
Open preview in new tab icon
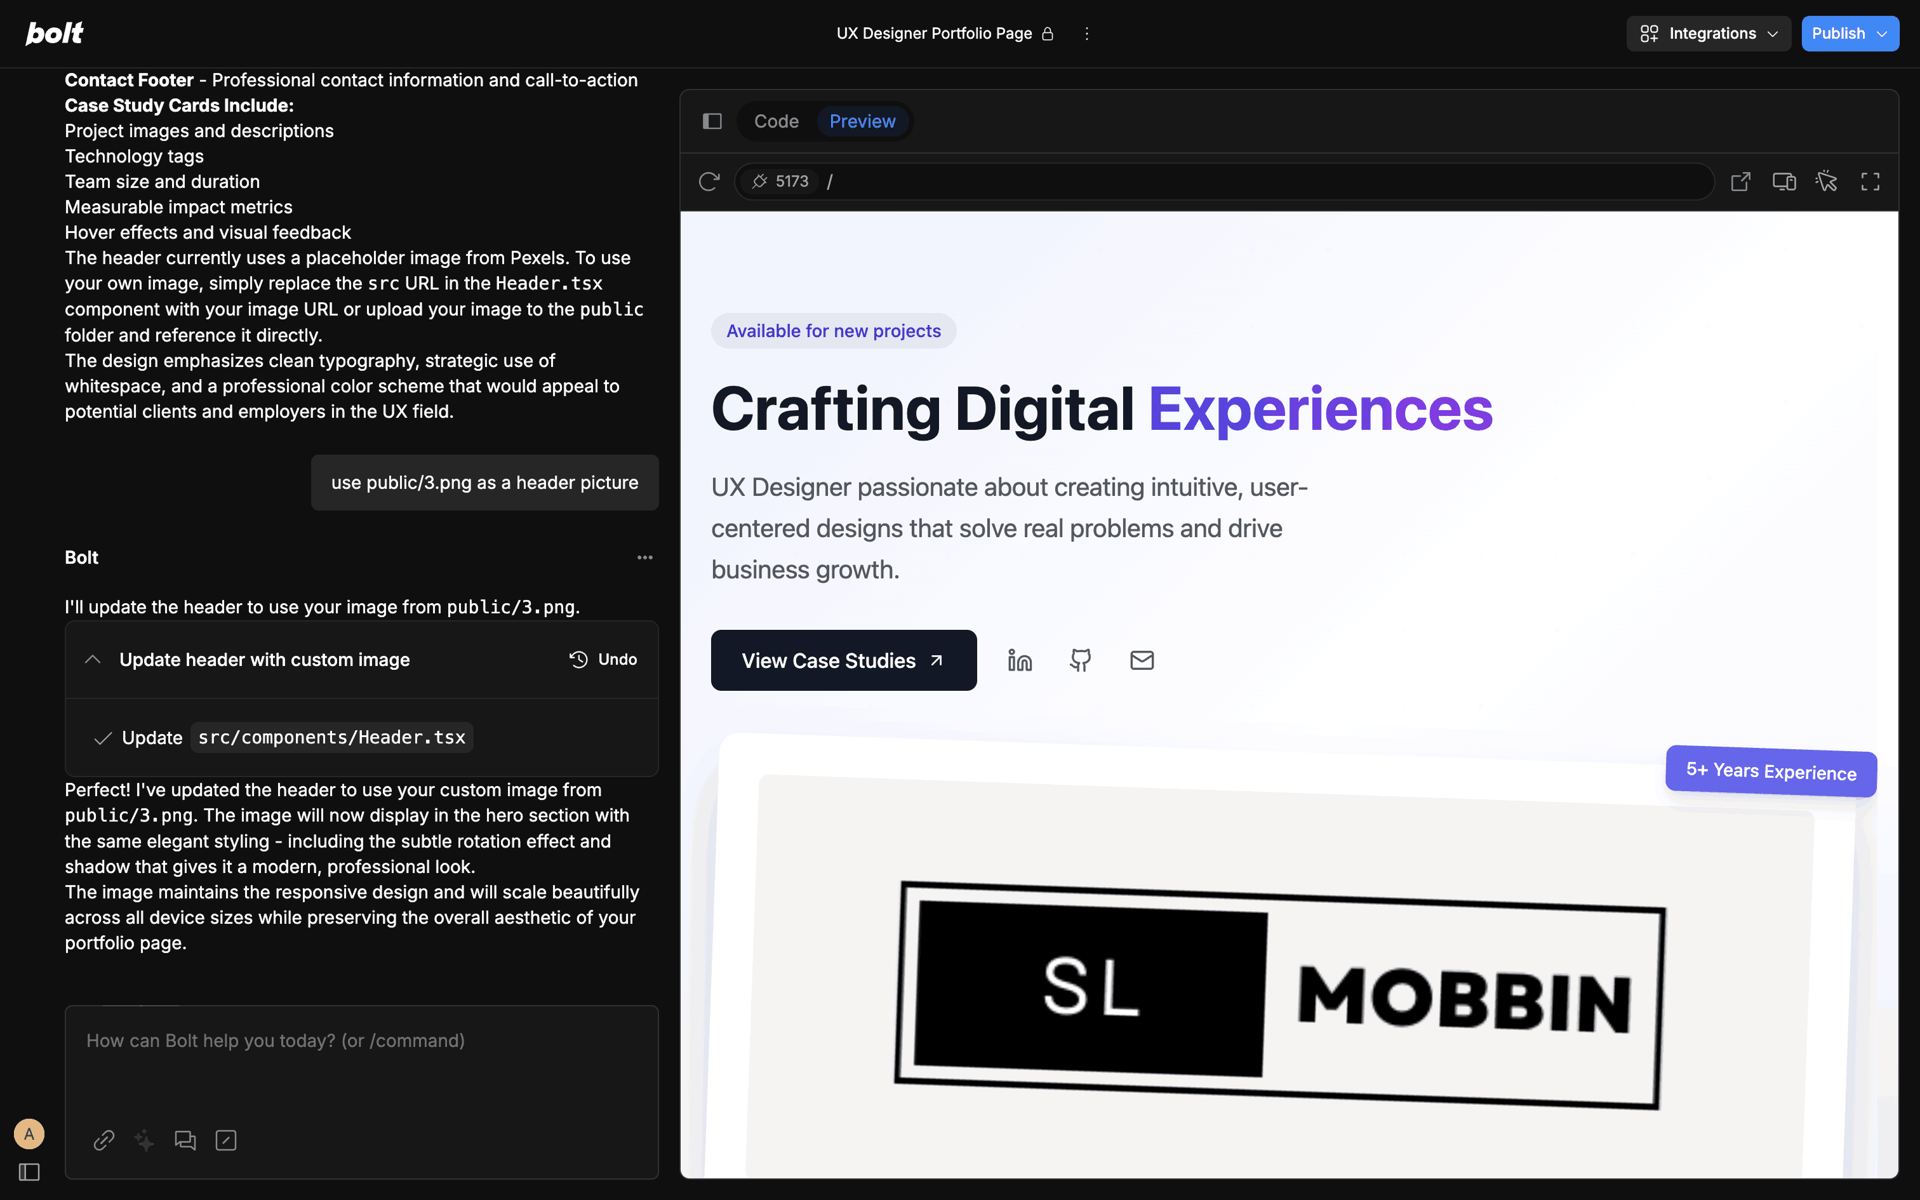1741,181
